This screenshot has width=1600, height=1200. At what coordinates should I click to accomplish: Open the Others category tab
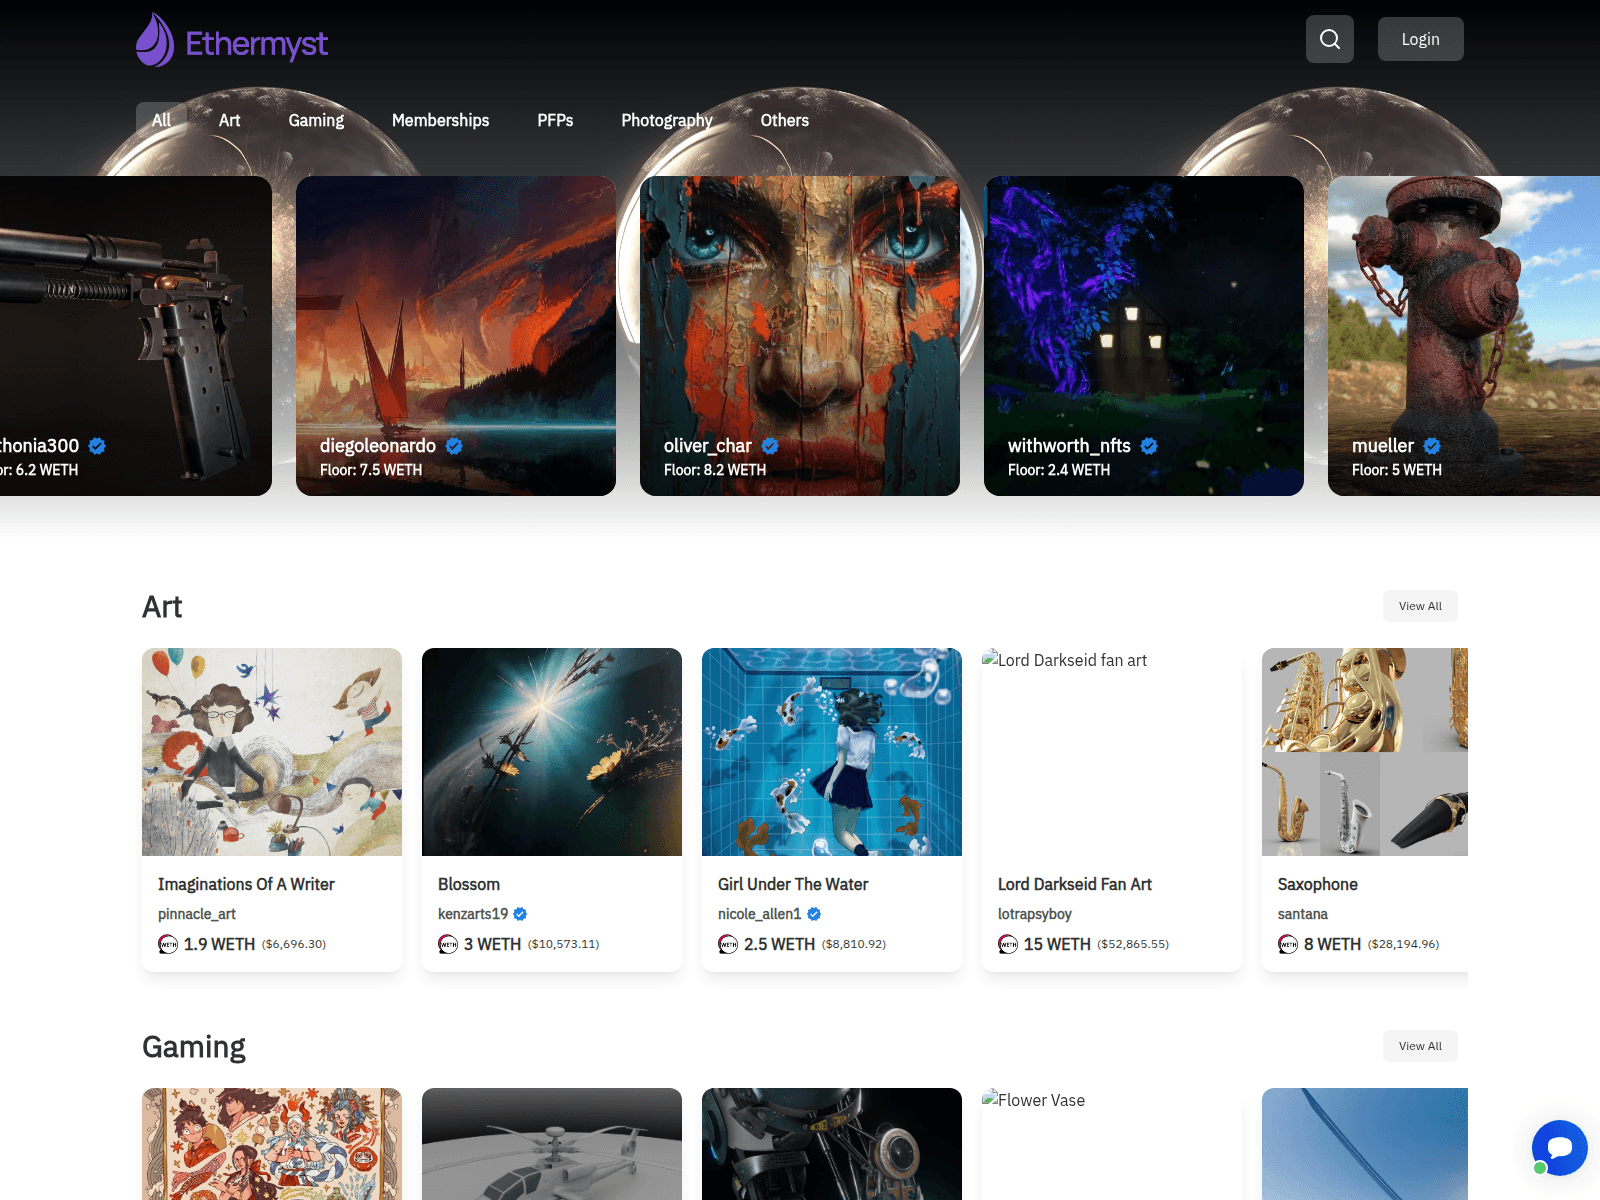[785, 120]
